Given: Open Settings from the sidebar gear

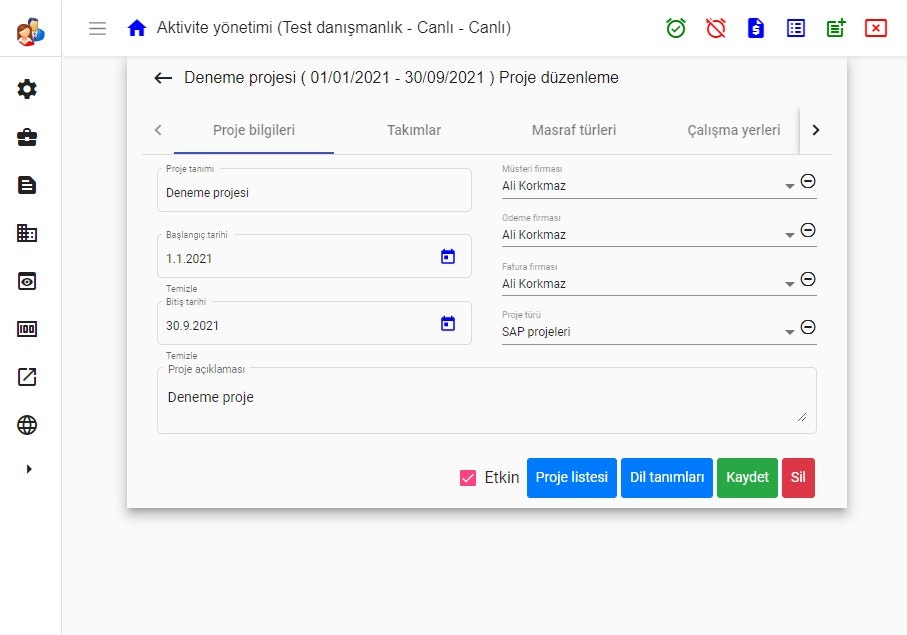Looking at the screenshot, I should 28,89.
